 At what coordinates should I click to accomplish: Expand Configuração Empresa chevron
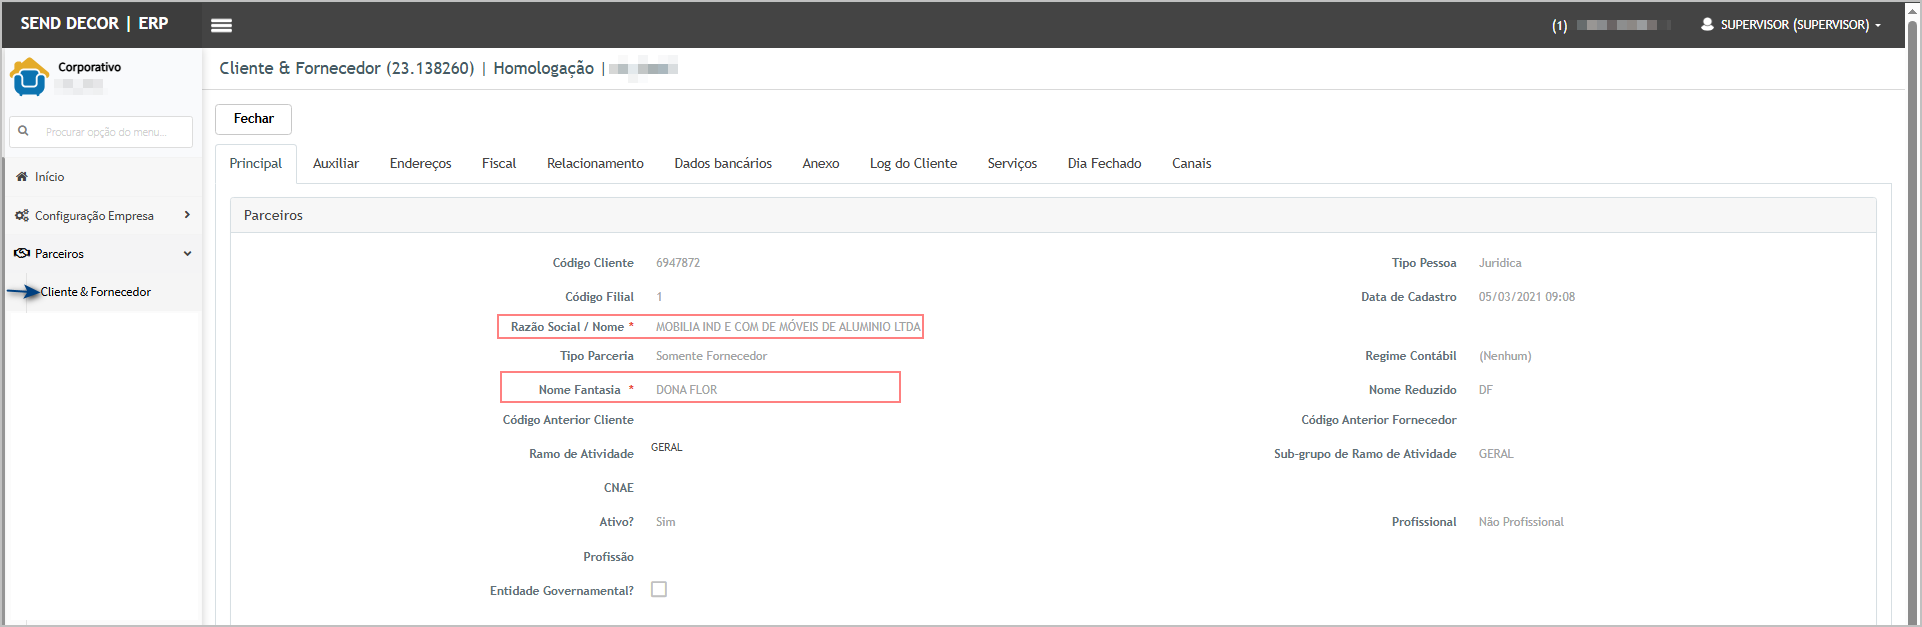(x=187, y=215)
